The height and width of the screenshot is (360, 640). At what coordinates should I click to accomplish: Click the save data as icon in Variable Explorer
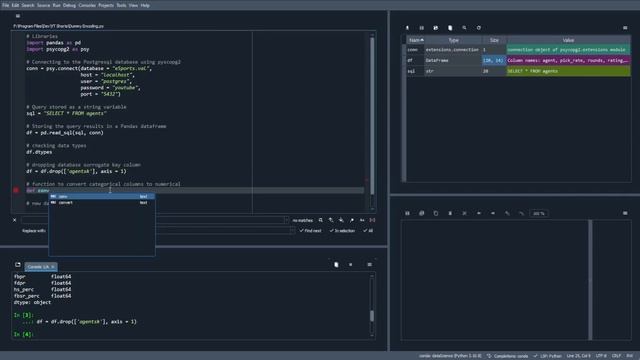coord(436,28)
